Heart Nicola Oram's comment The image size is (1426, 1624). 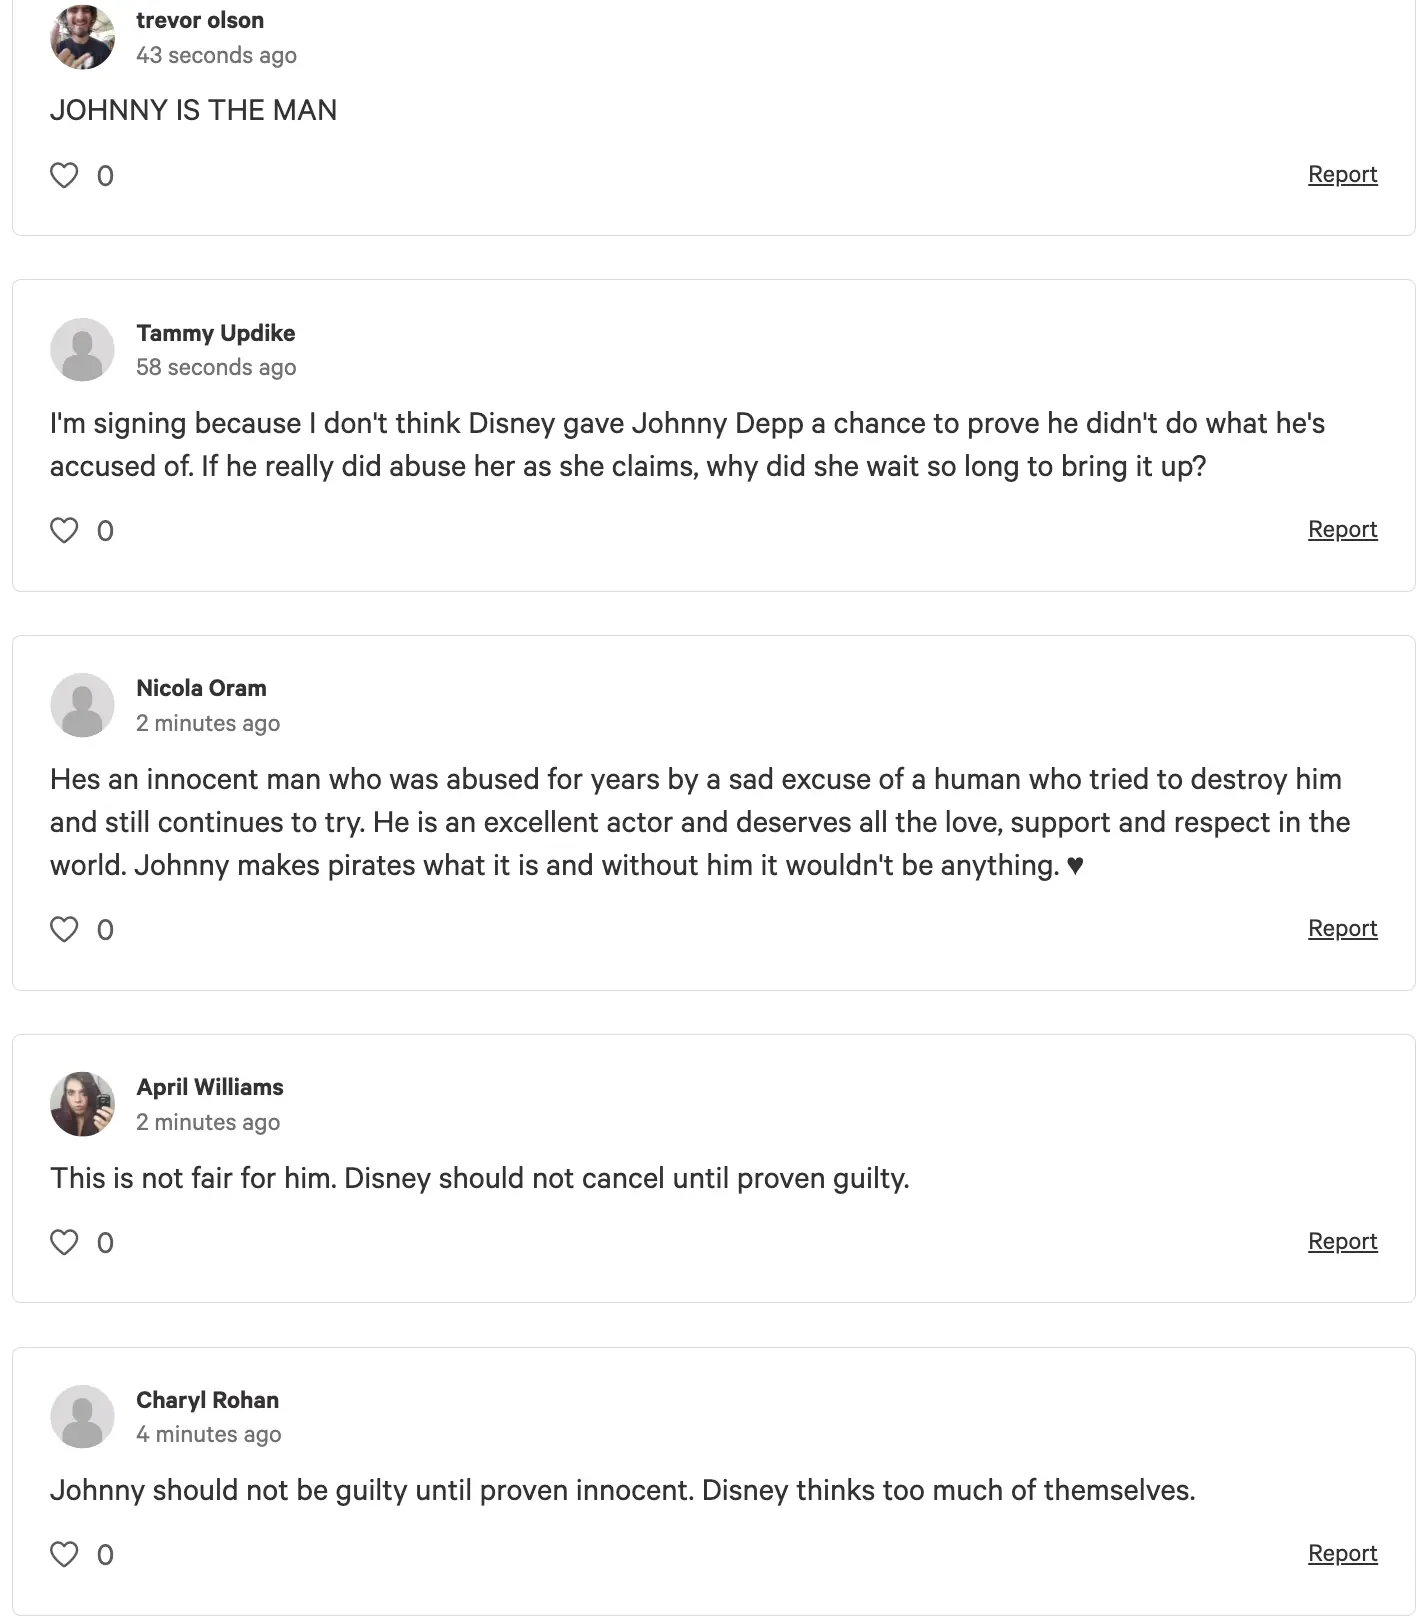pos(64,930)
